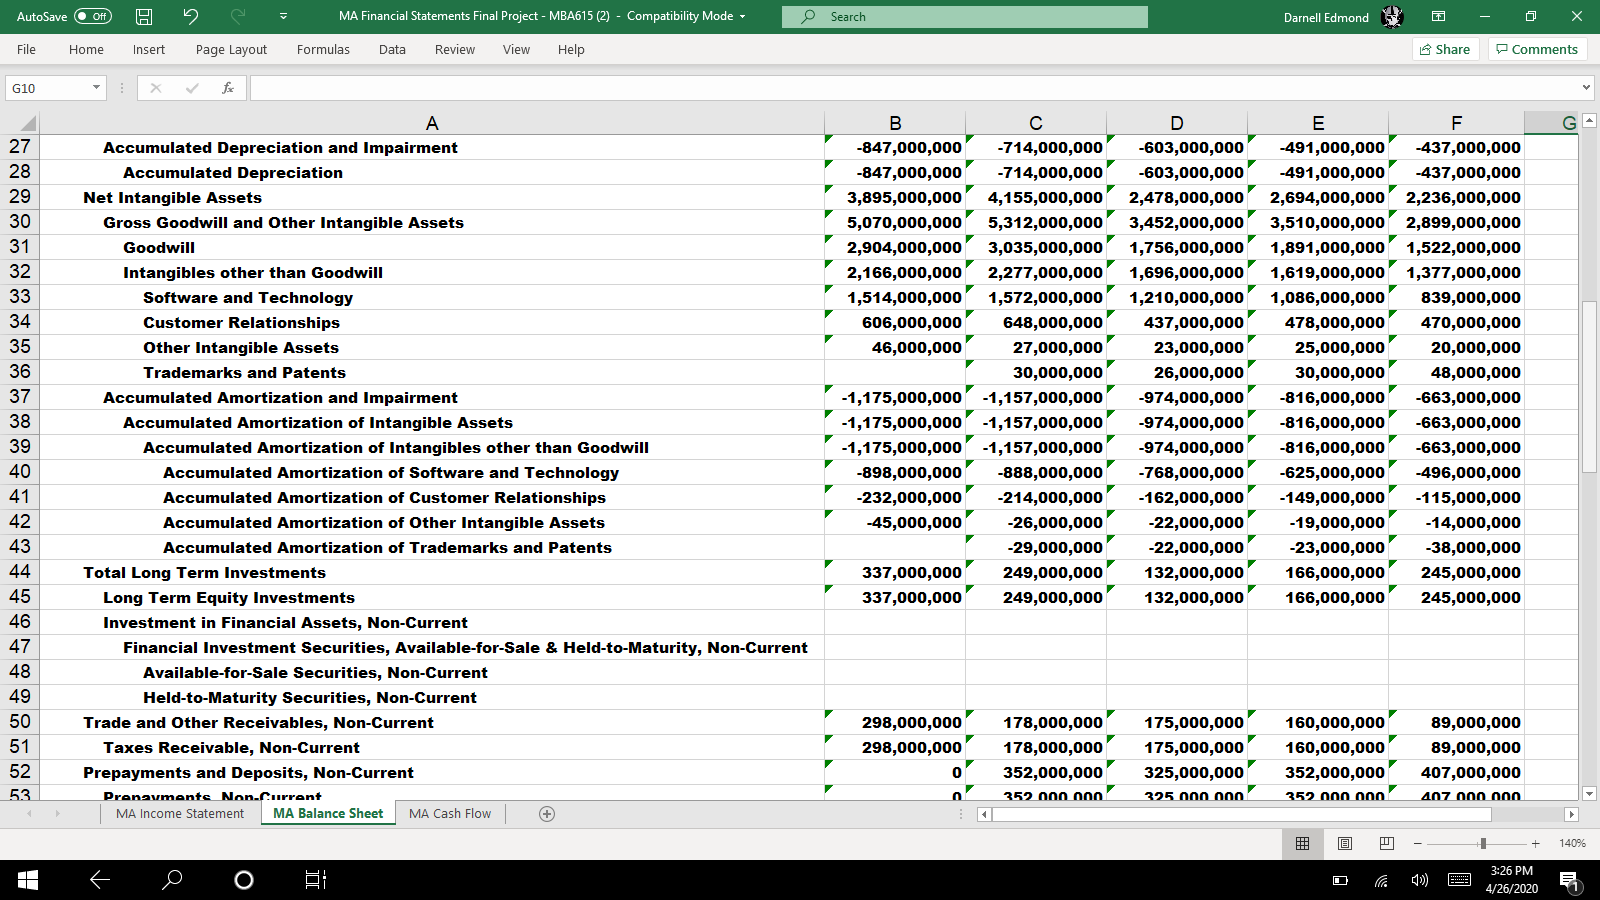Switch to the Home ribbon tab
The width and height of the screenshot is (1600, 900).
86,49
